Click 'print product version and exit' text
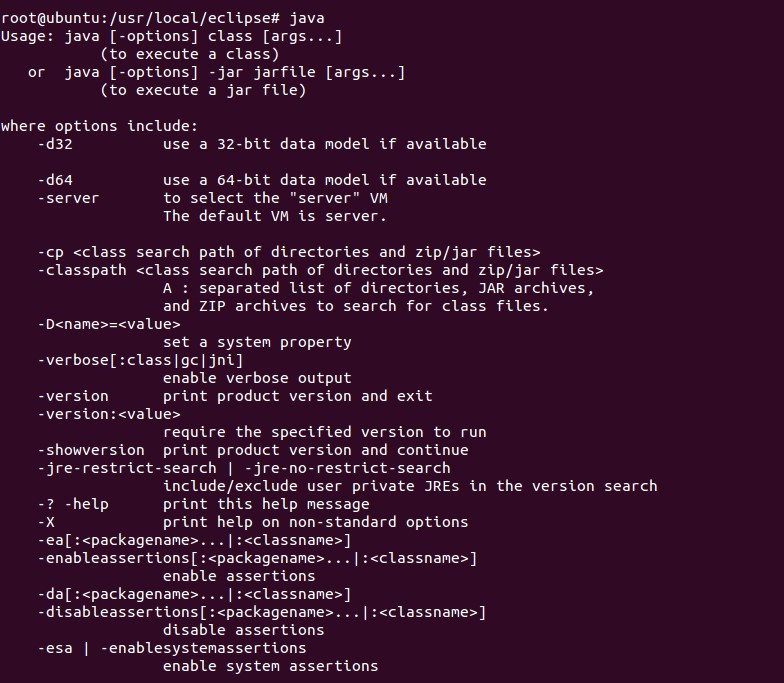The height and width of the screenshot is (683, 784). tap(297, 396)
